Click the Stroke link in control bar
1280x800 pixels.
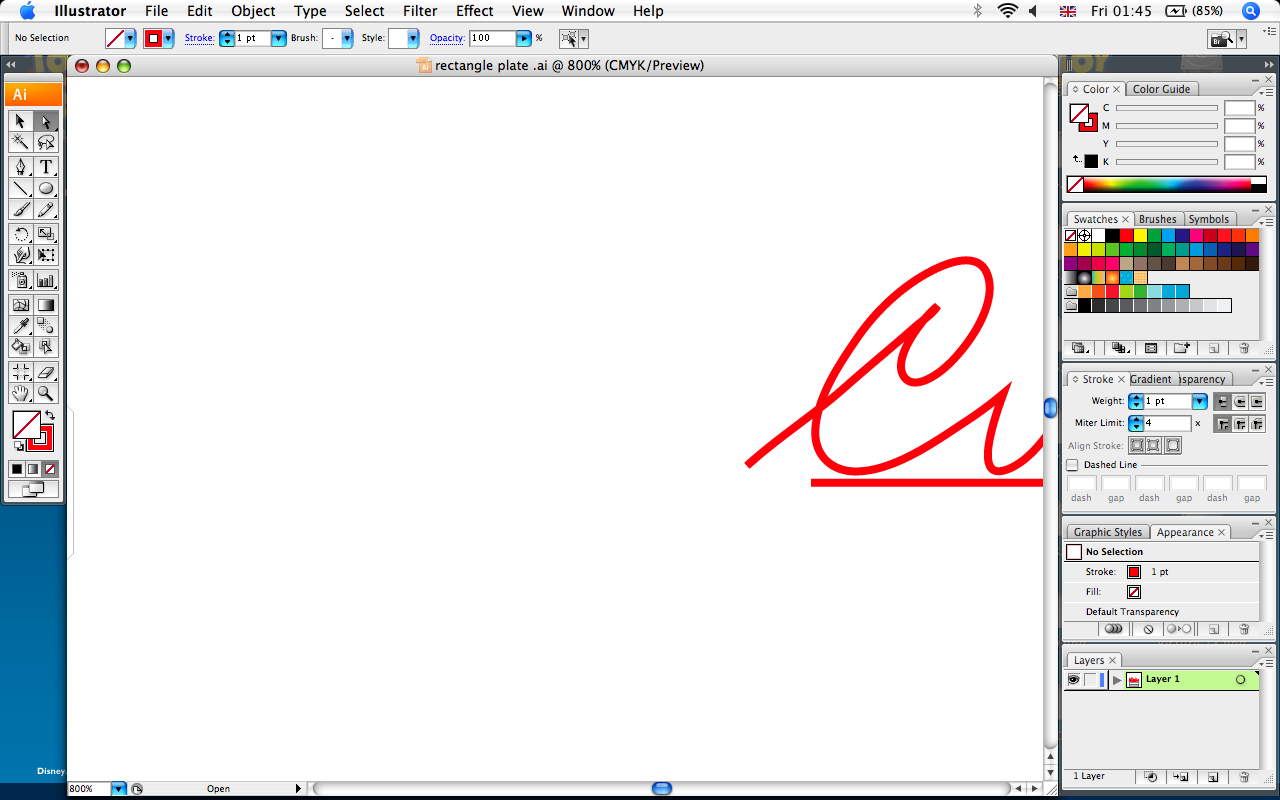(199, 38)
